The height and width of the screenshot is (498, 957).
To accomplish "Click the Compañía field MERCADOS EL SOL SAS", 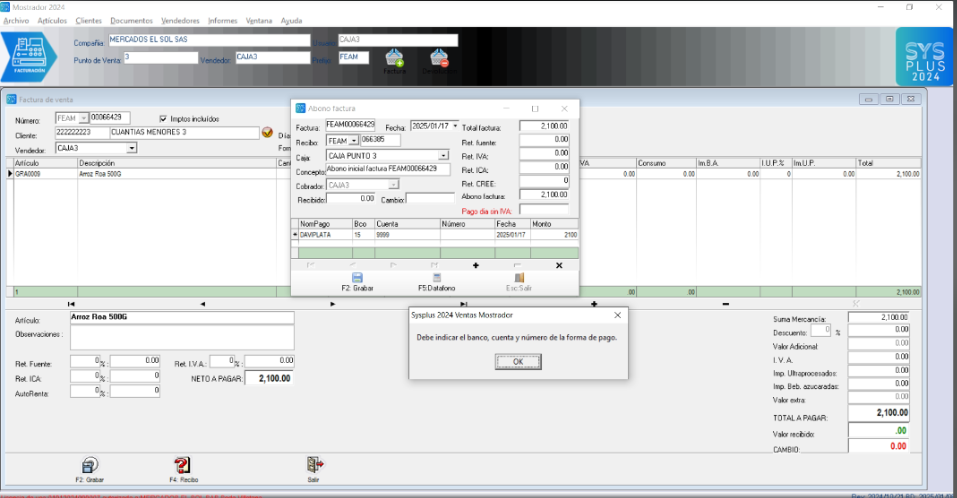I will (x=209, y=40).
